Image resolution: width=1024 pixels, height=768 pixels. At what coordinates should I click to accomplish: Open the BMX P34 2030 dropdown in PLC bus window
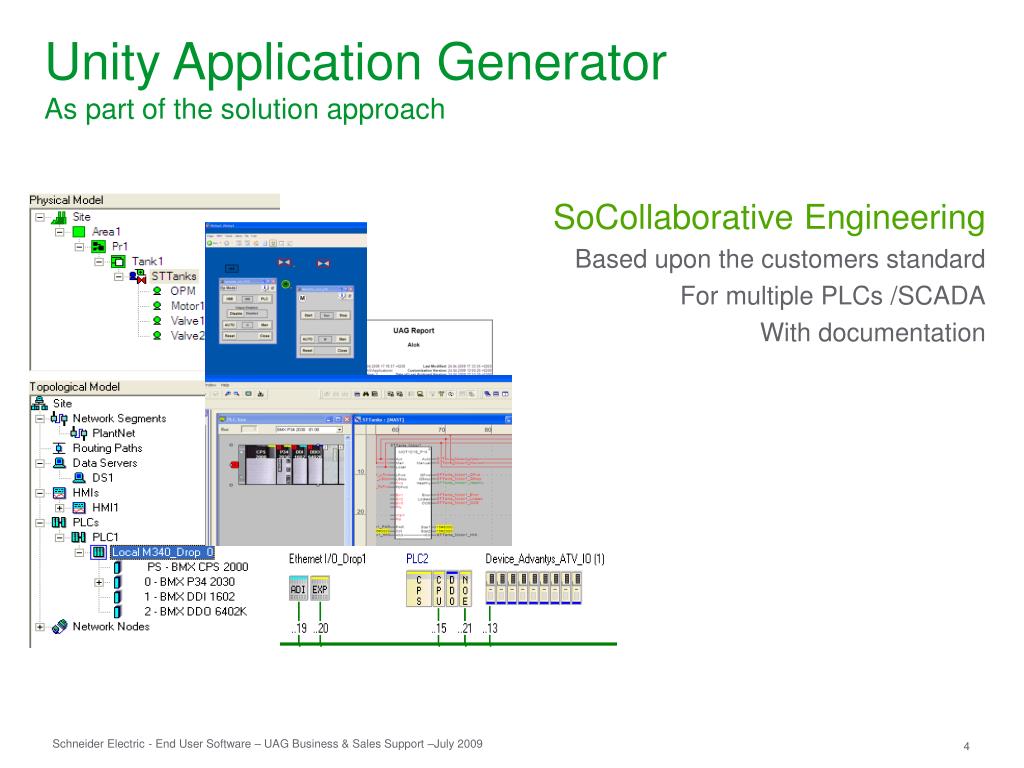point(340,430)
